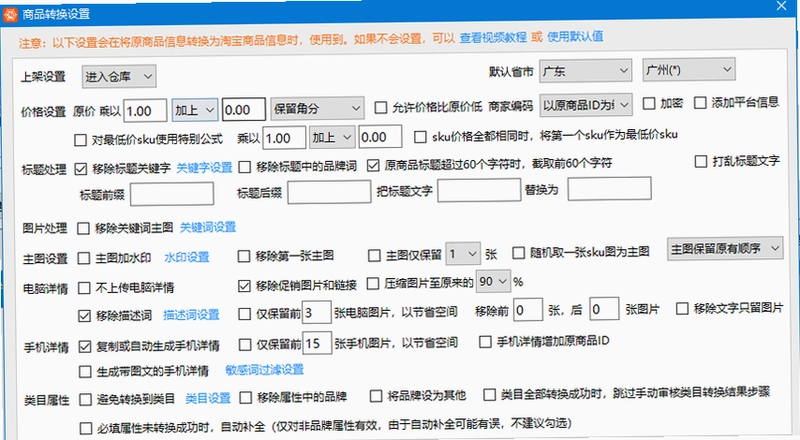Click the 把标题文字 input field
This screenshot has height=440, width=800.
[x=479, y=190]
